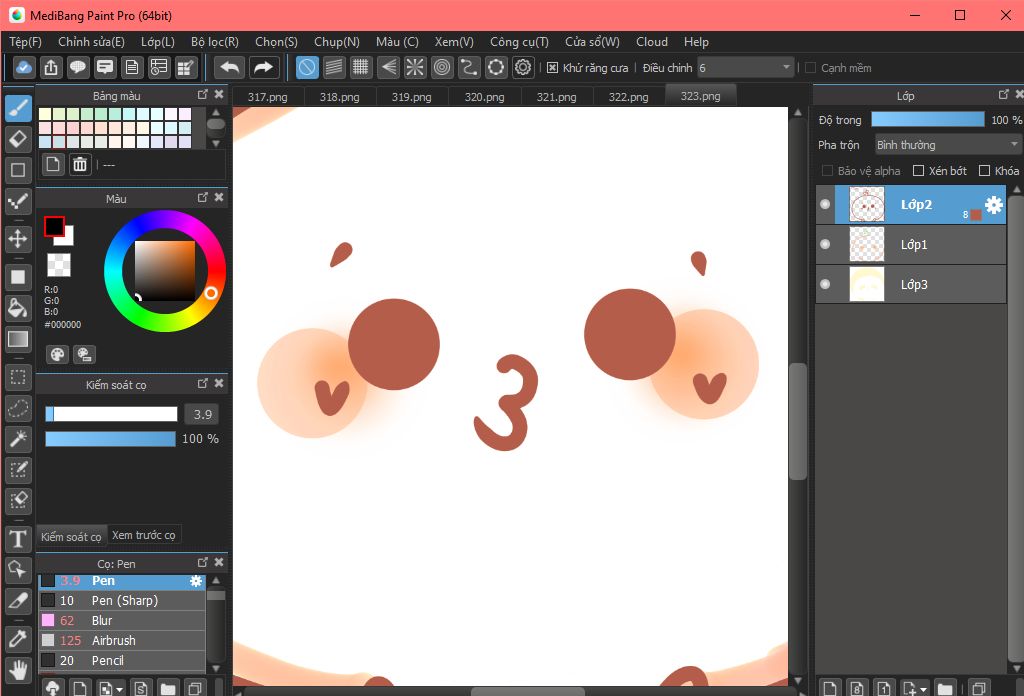This screenshot has height=696, width=1024.
Task: Select the Lasso selection tool
Action: [x=18, y=408]
